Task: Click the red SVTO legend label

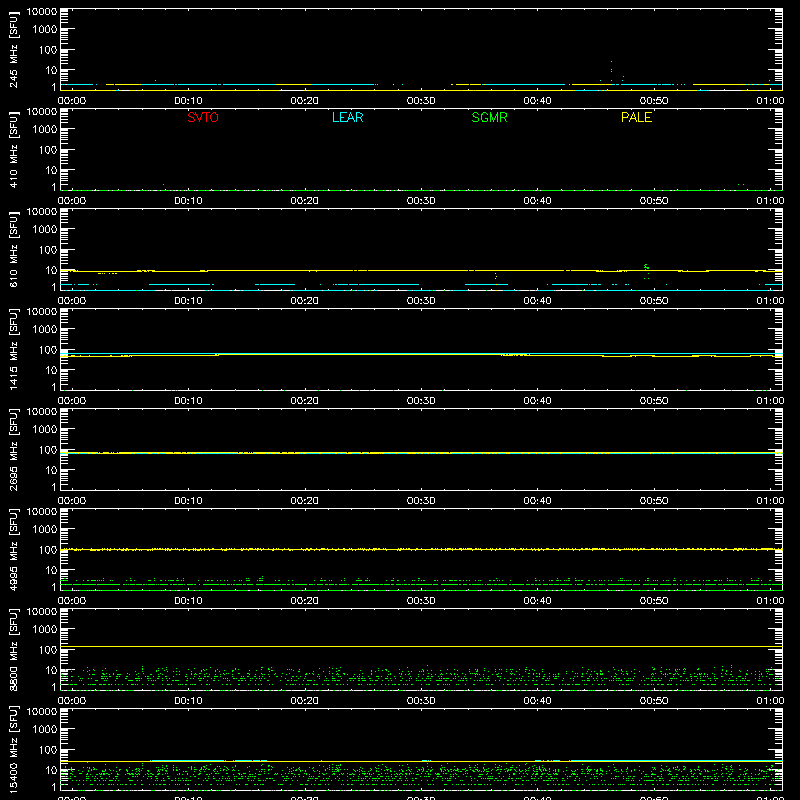Action: click(x=203, y=117)
